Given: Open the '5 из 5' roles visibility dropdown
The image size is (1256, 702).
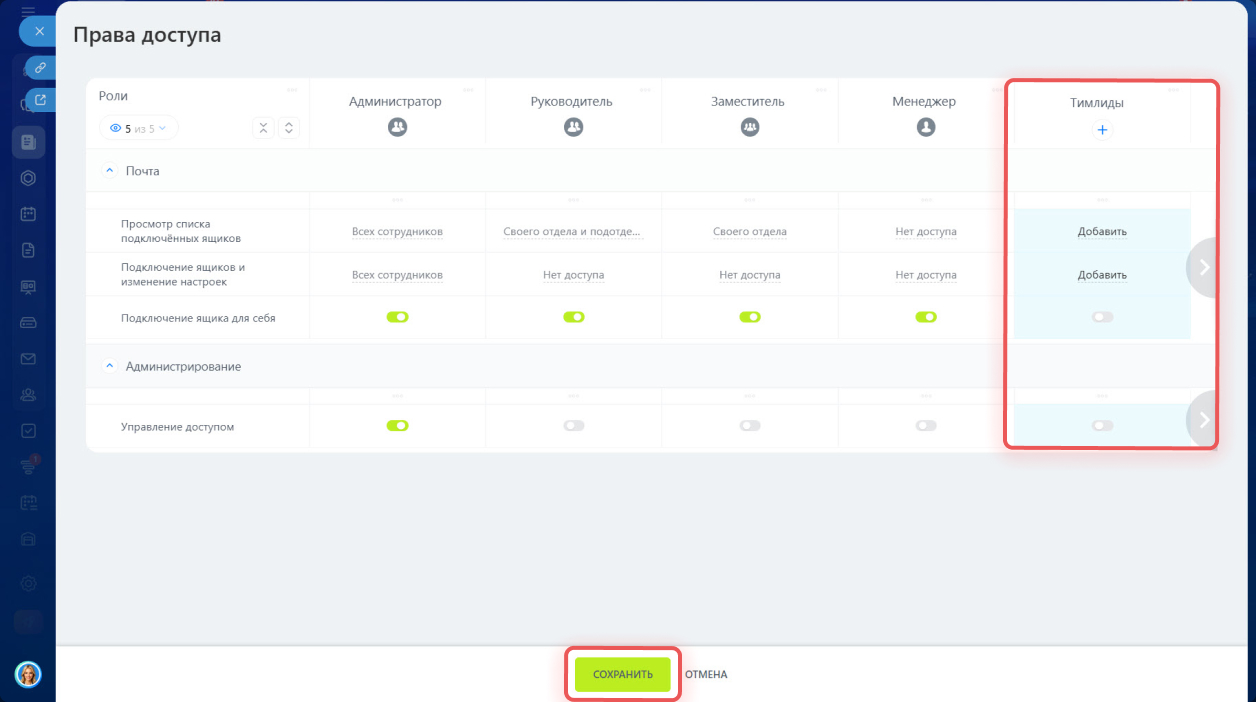Looking at the screenshot, I should (x=138, y=128).
